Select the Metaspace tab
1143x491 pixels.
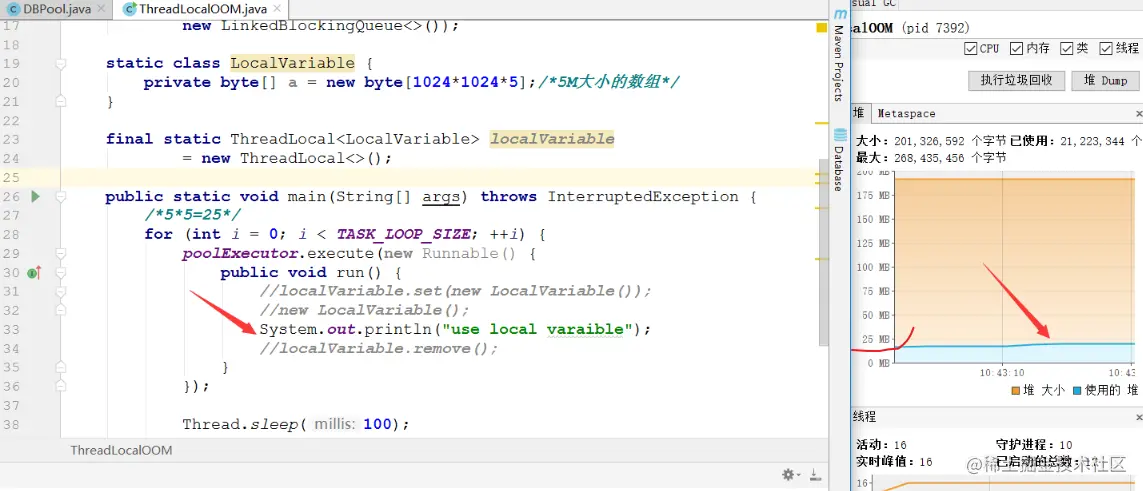tap(906, 114)
